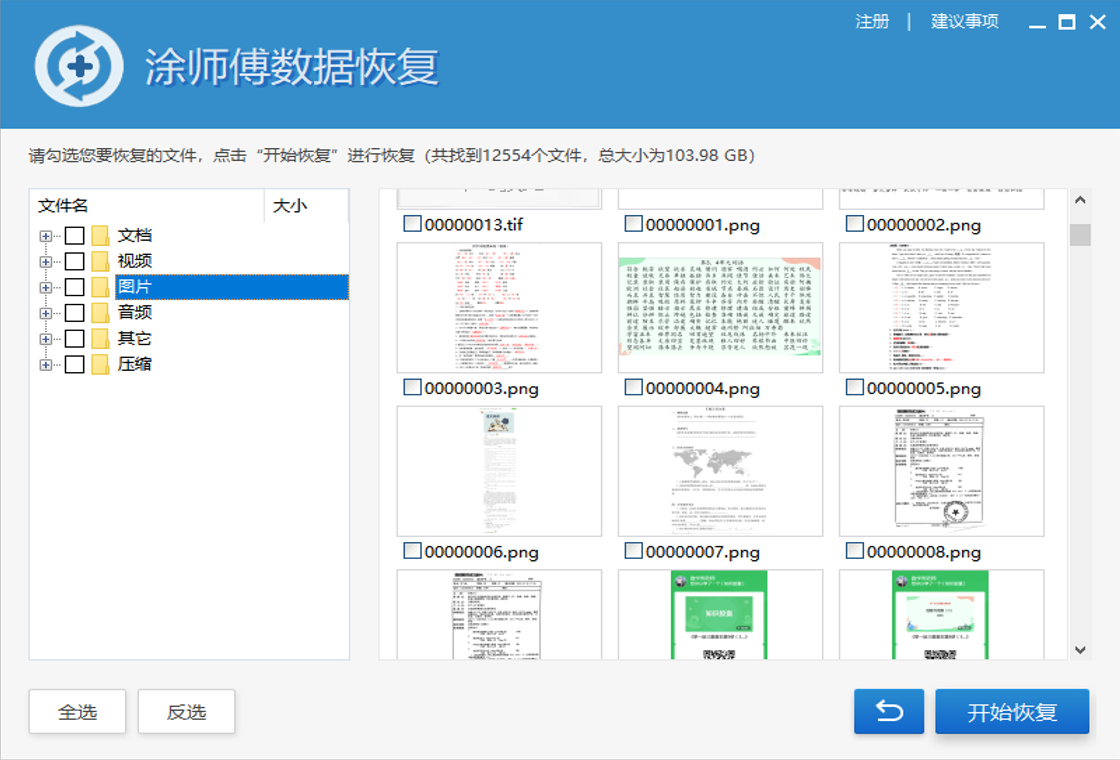Open the 建议事项 menu item

[x=964, y=21]
